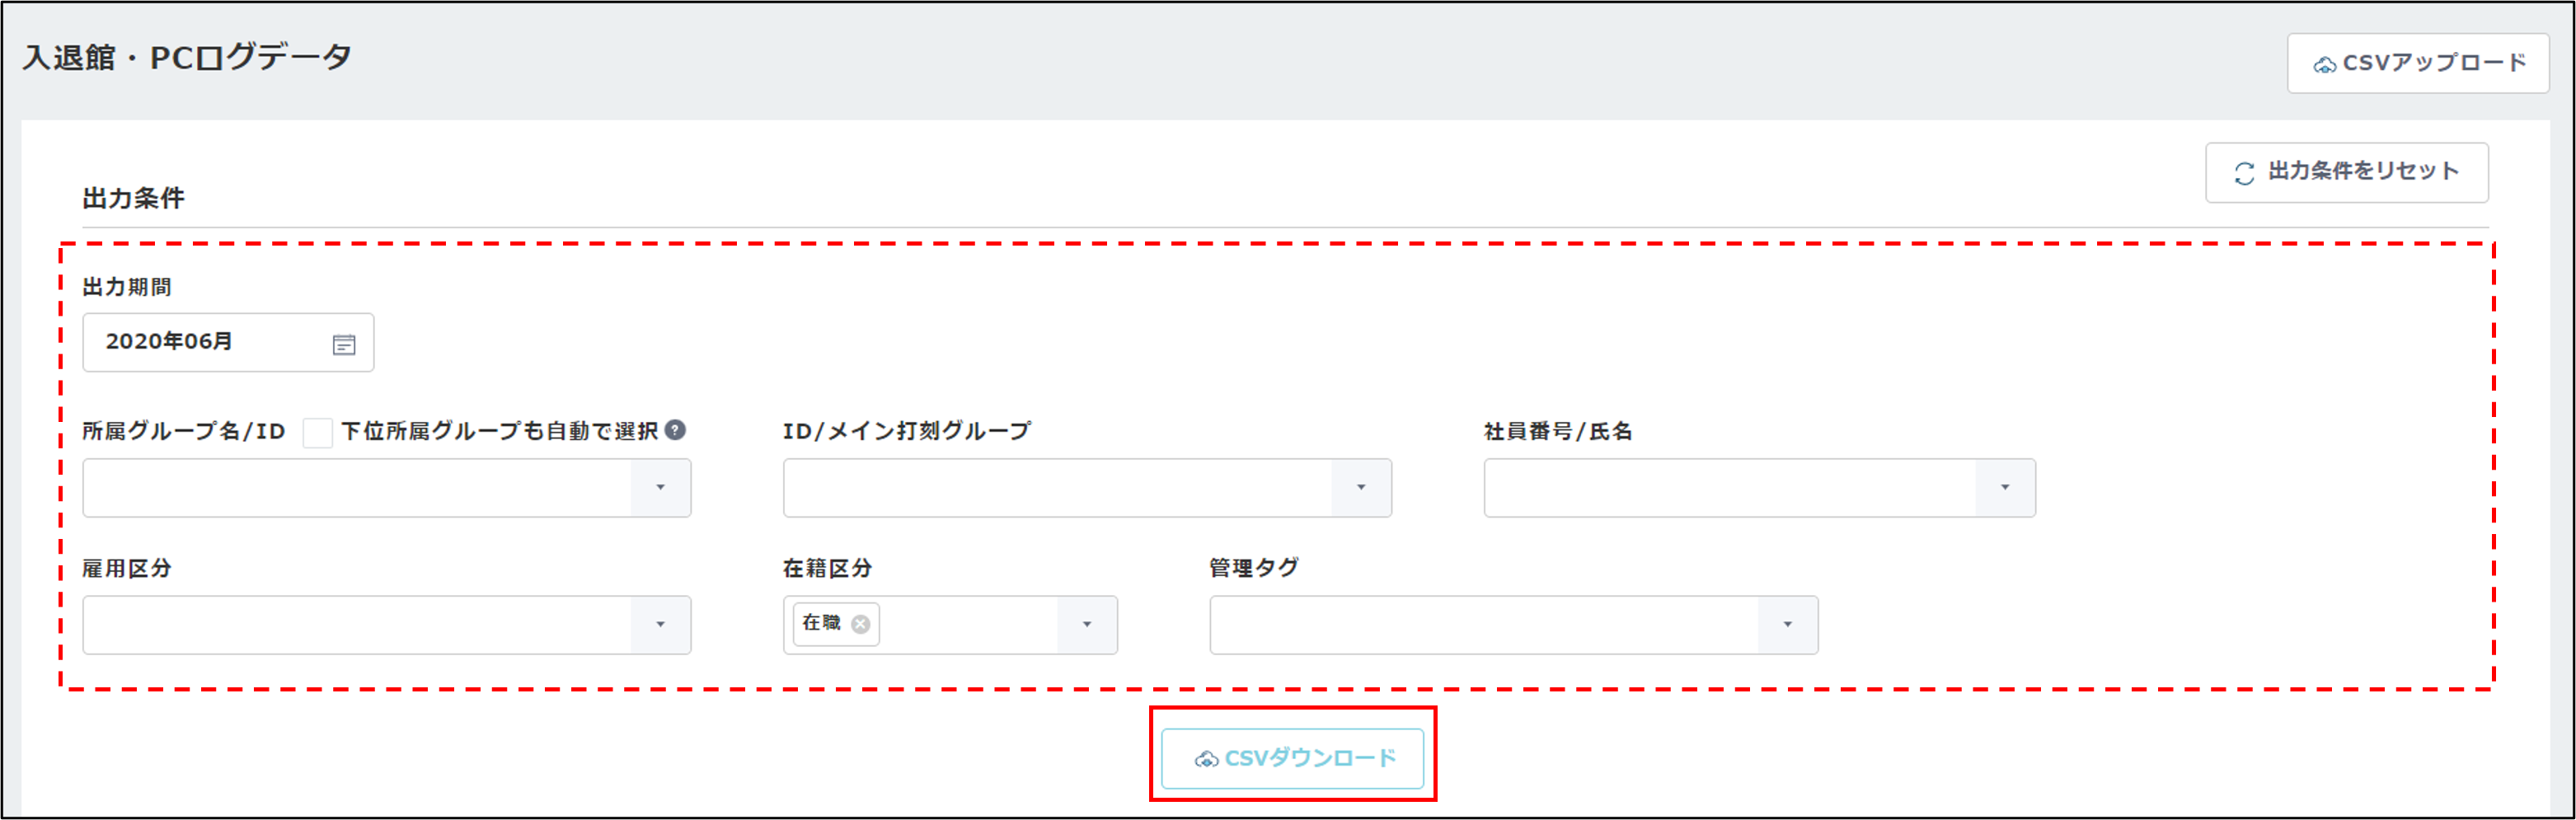Click inside the 雇用区分 field
The height and width of the screenshot is (820, 2576).
coord(356,624)
